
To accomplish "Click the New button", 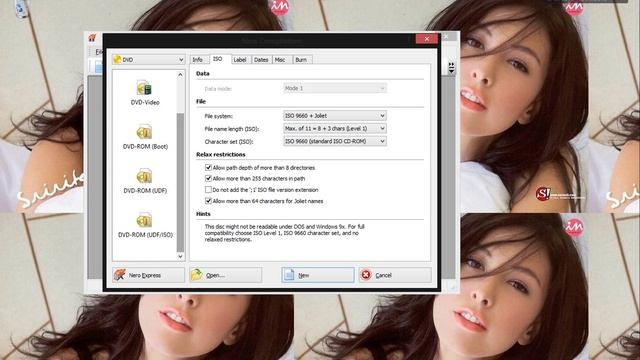I will [x=318, y=275].
